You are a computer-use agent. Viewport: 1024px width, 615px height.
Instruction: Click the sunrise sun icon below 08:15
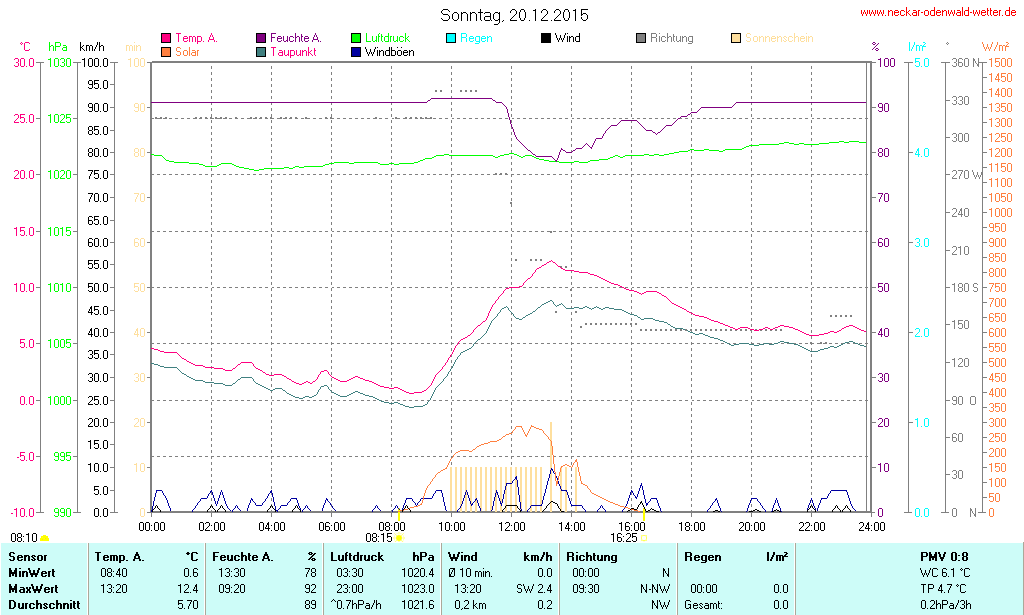(x=399, y=538)
